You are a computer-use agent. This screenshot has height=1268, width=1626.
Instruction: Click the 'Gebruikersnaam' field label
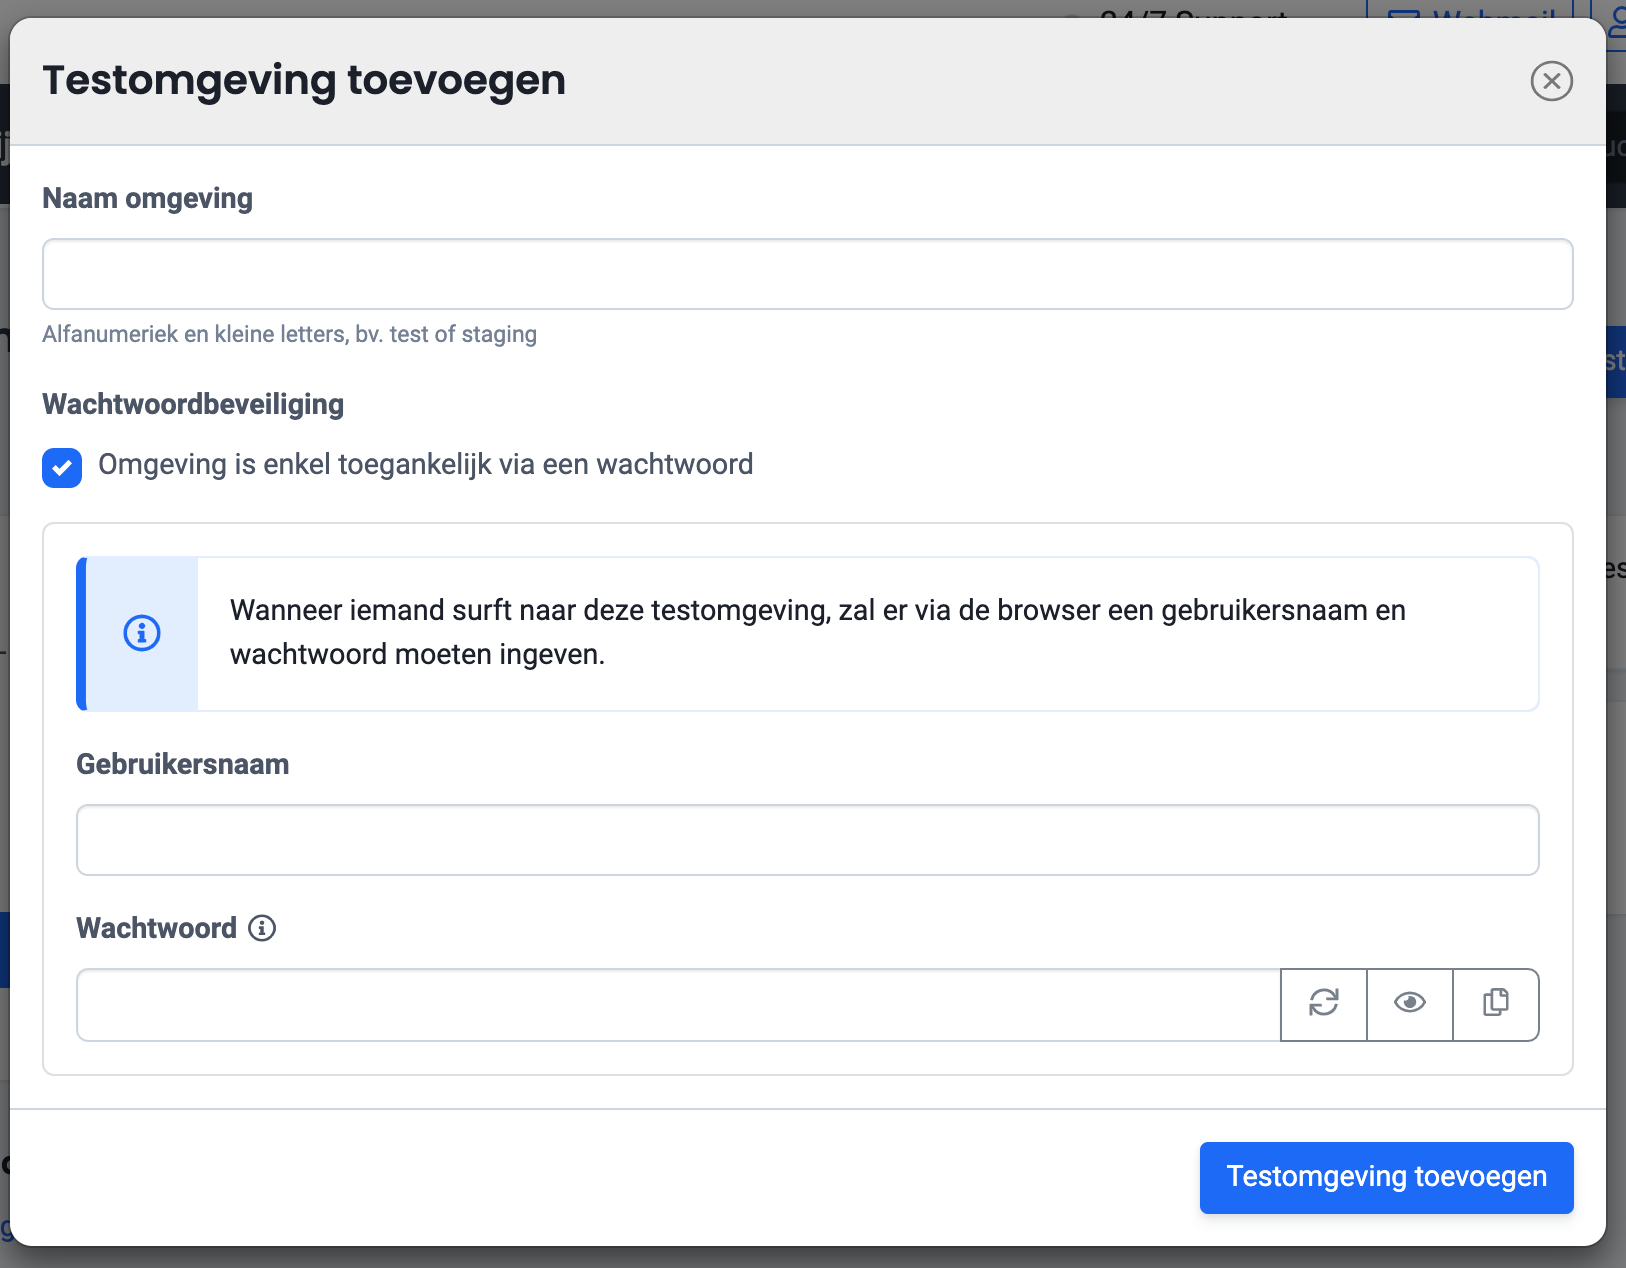(x=182, y=764)
